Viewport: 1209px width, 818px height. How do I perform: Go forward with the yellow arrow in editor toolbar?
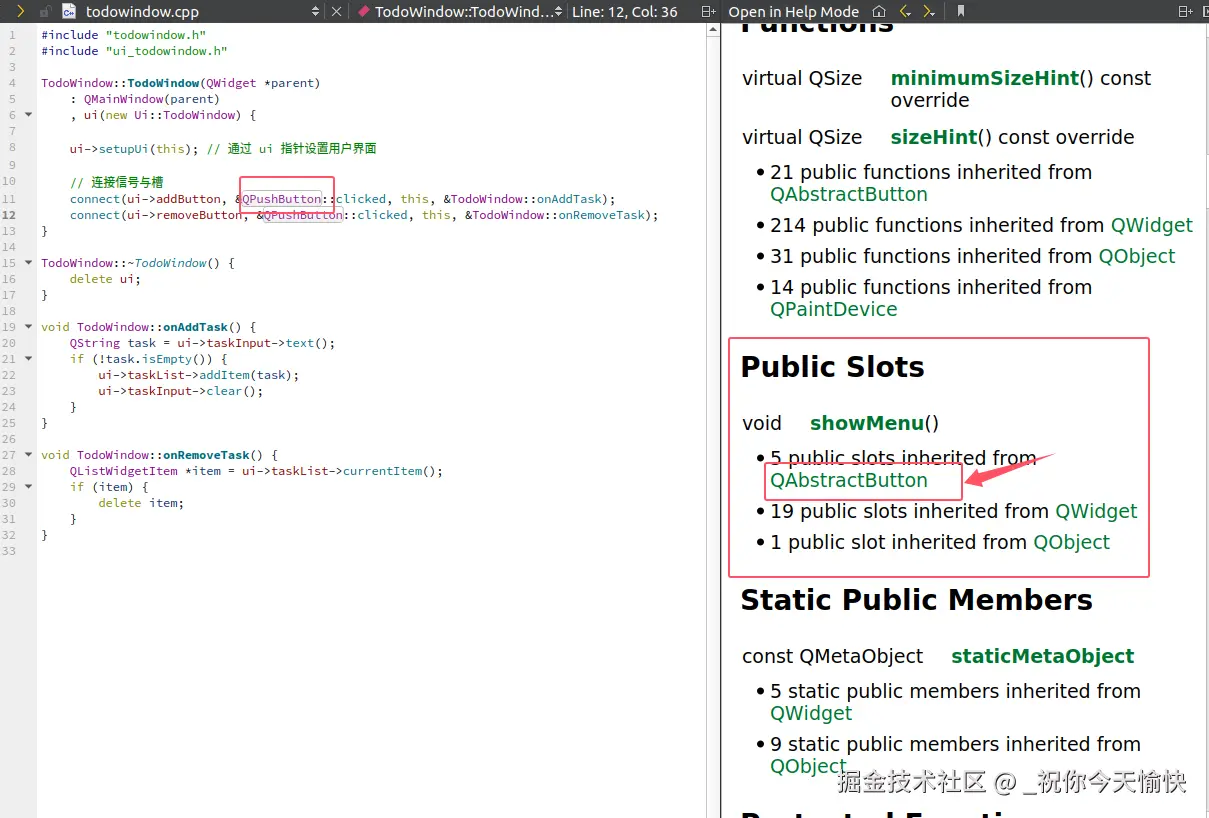coord(20,11)
